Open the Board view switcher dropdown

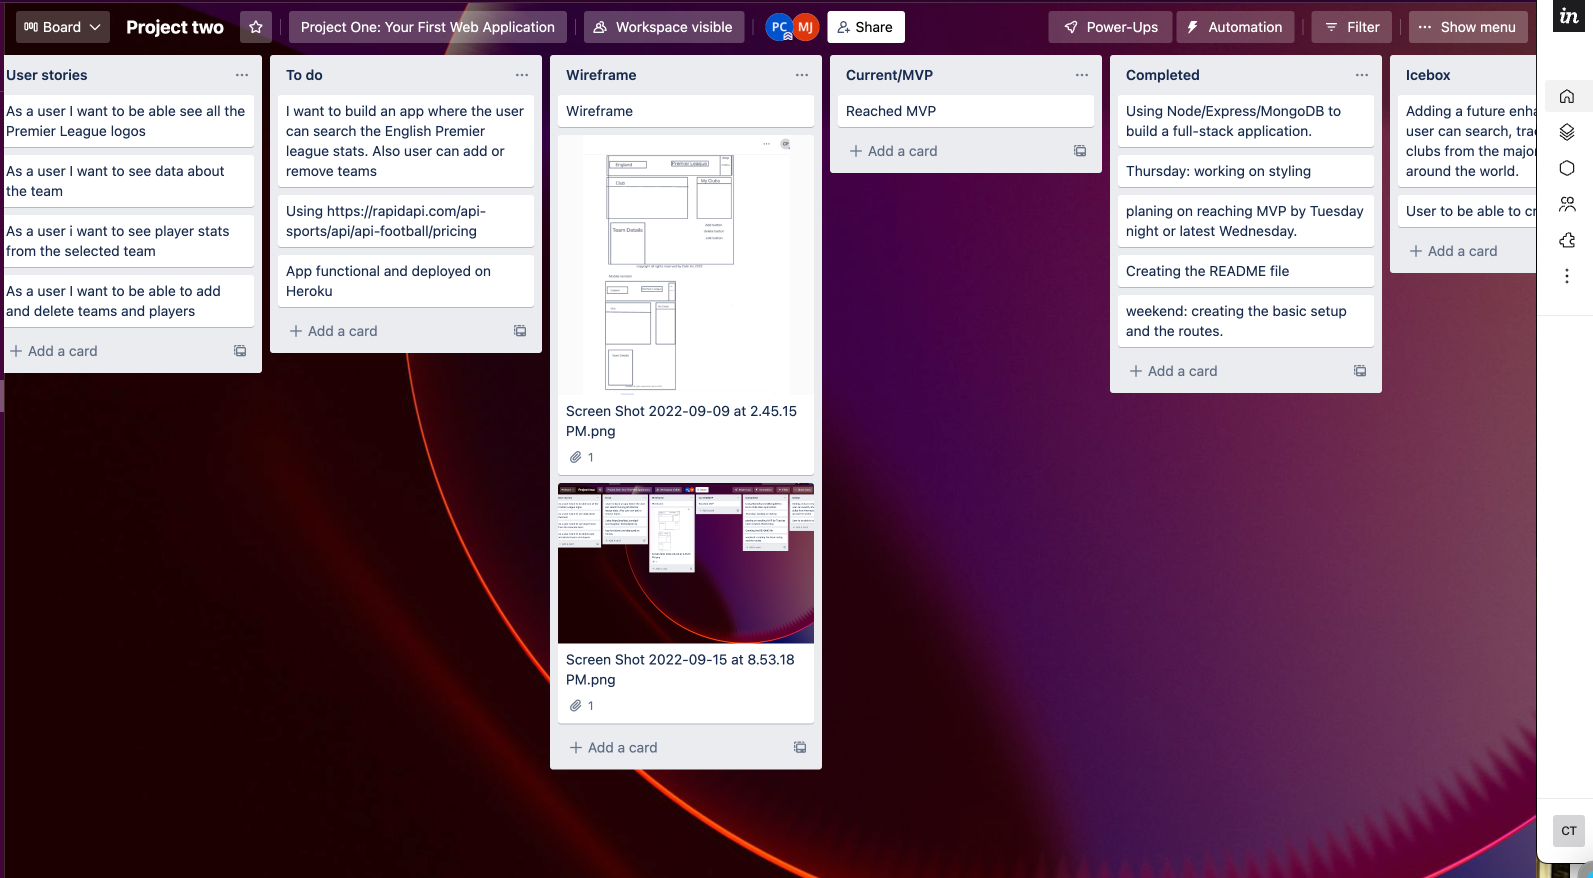(x=63, y=27)
